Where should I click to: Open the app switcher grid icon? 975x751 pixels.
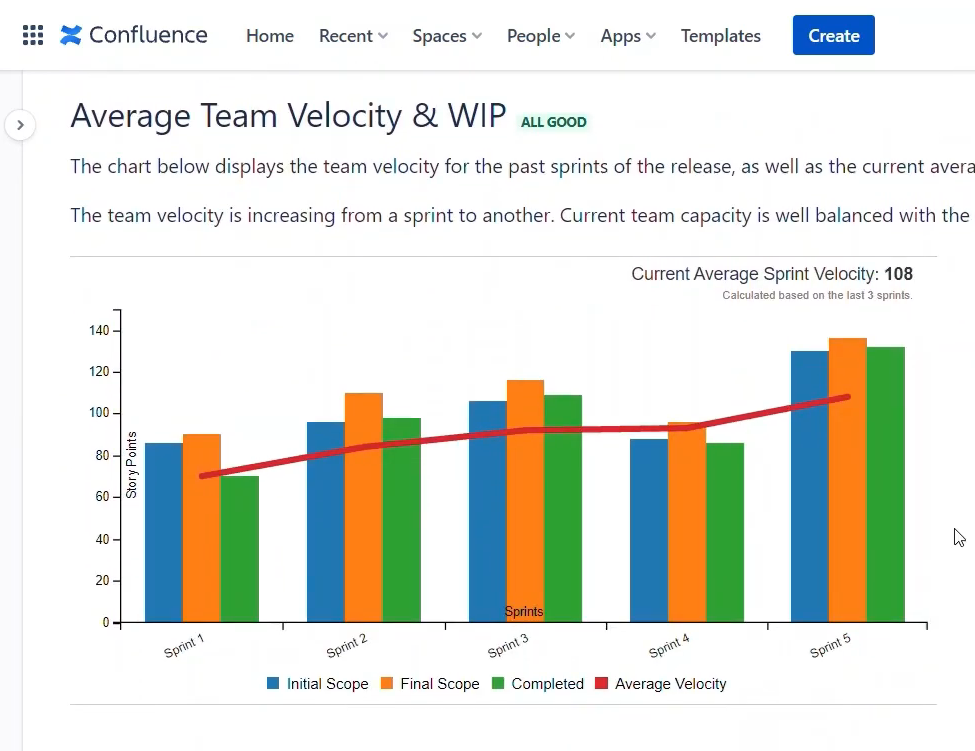[33, 35]
